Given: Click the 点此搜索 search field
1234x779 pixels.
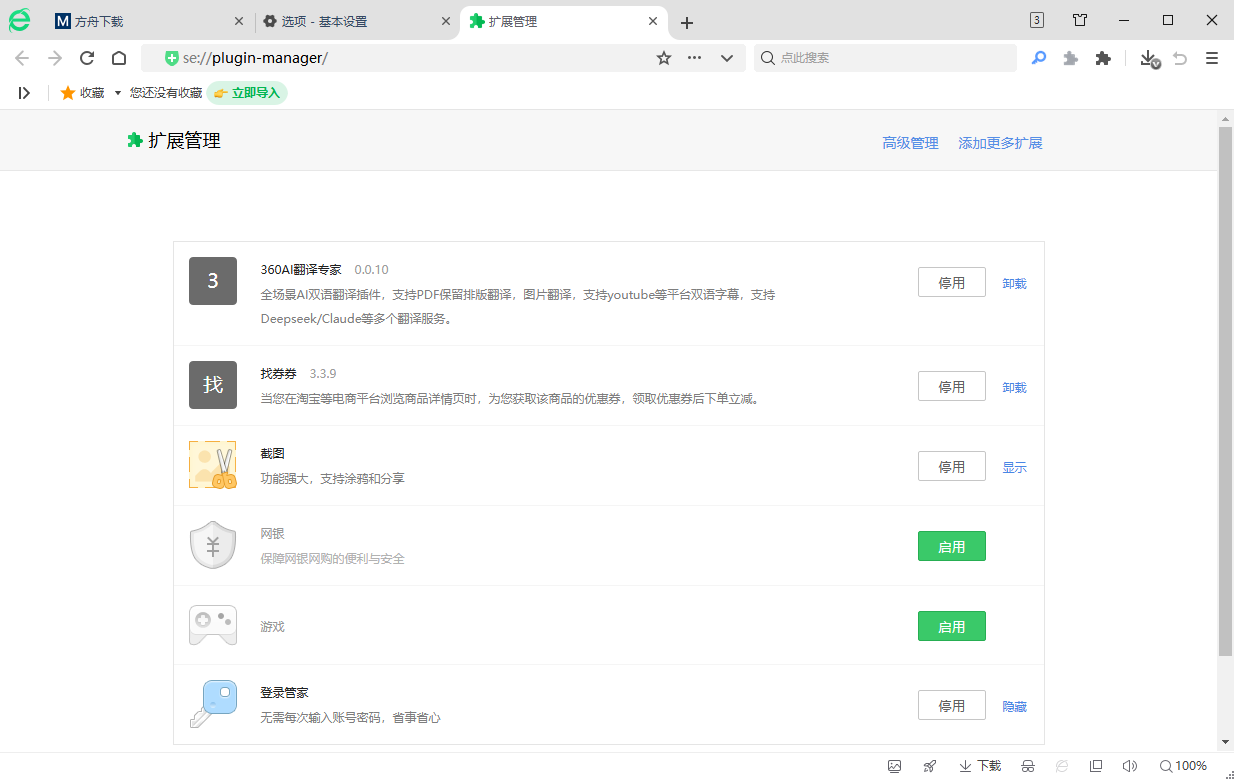Looking at the screenshot, I should 885,58.
